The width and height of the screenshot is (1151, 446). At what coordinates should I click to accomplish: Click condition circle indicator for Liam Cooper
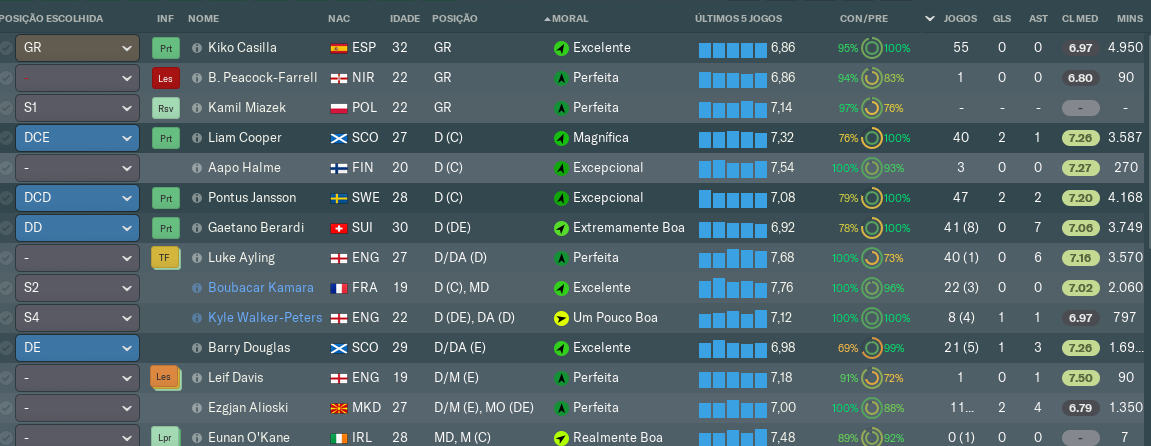click(x=871, y=138)
